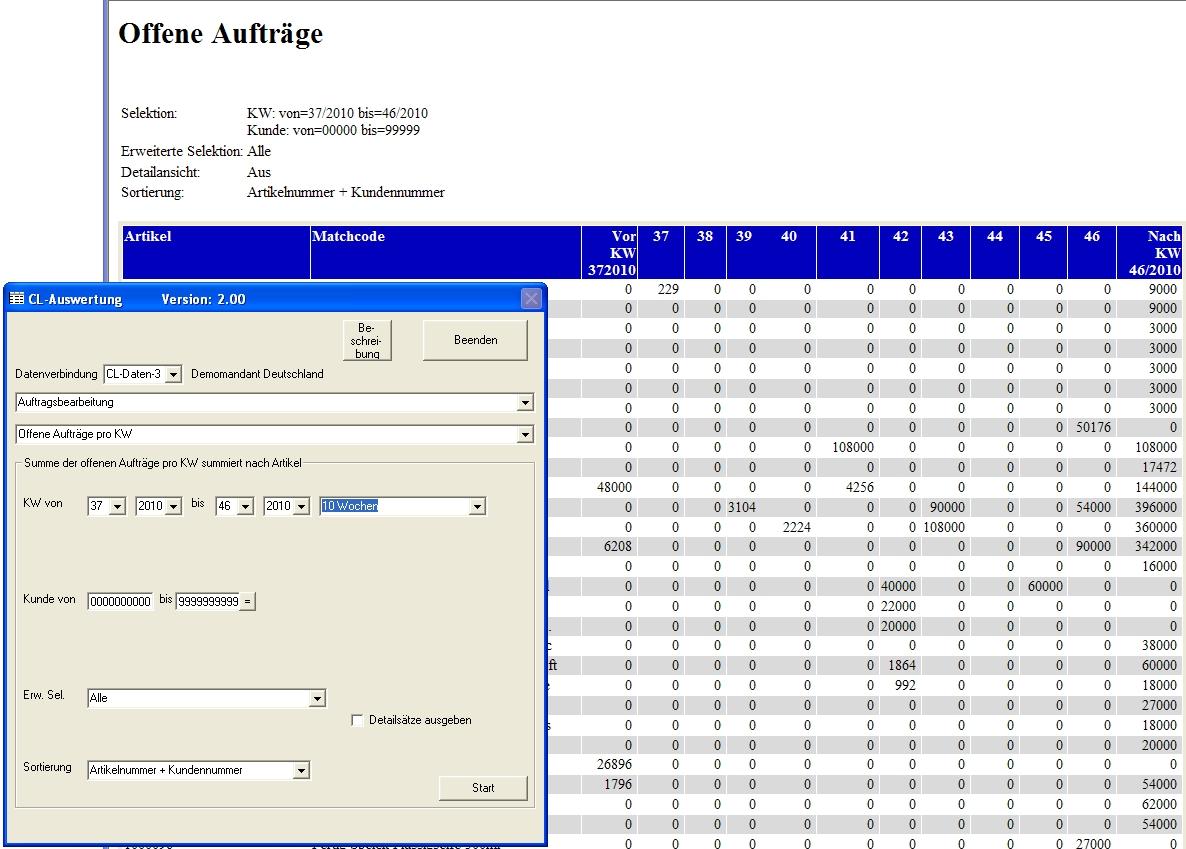Click the value 144000 in Nach KW column

tap(1156, 487)
